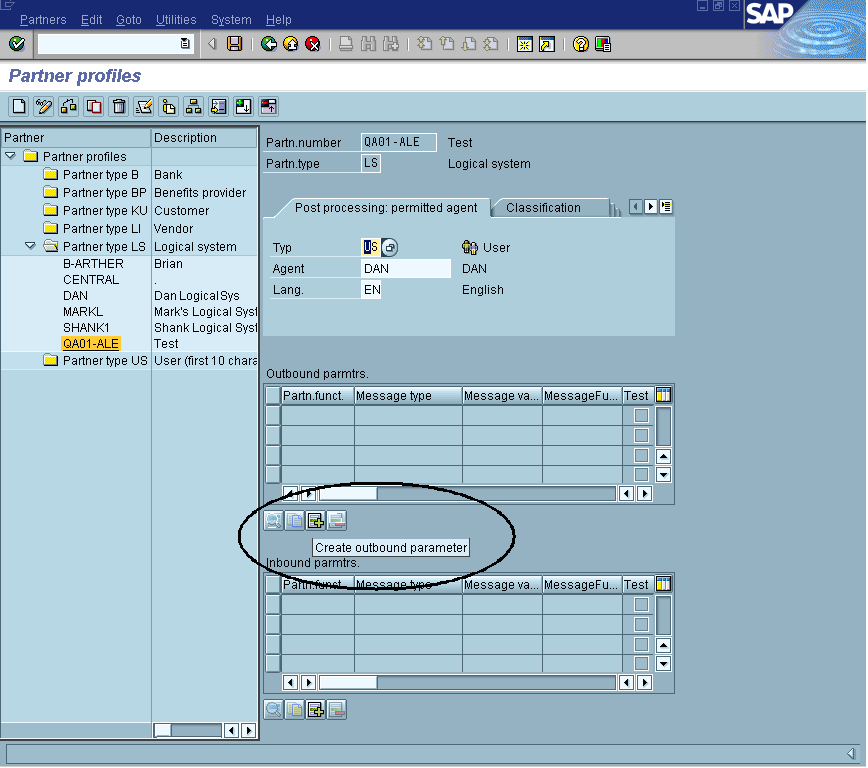Tick first Test checkbox in Outbound parmtrs table
The width and height of the screenshot is (868, 768).
641,415
